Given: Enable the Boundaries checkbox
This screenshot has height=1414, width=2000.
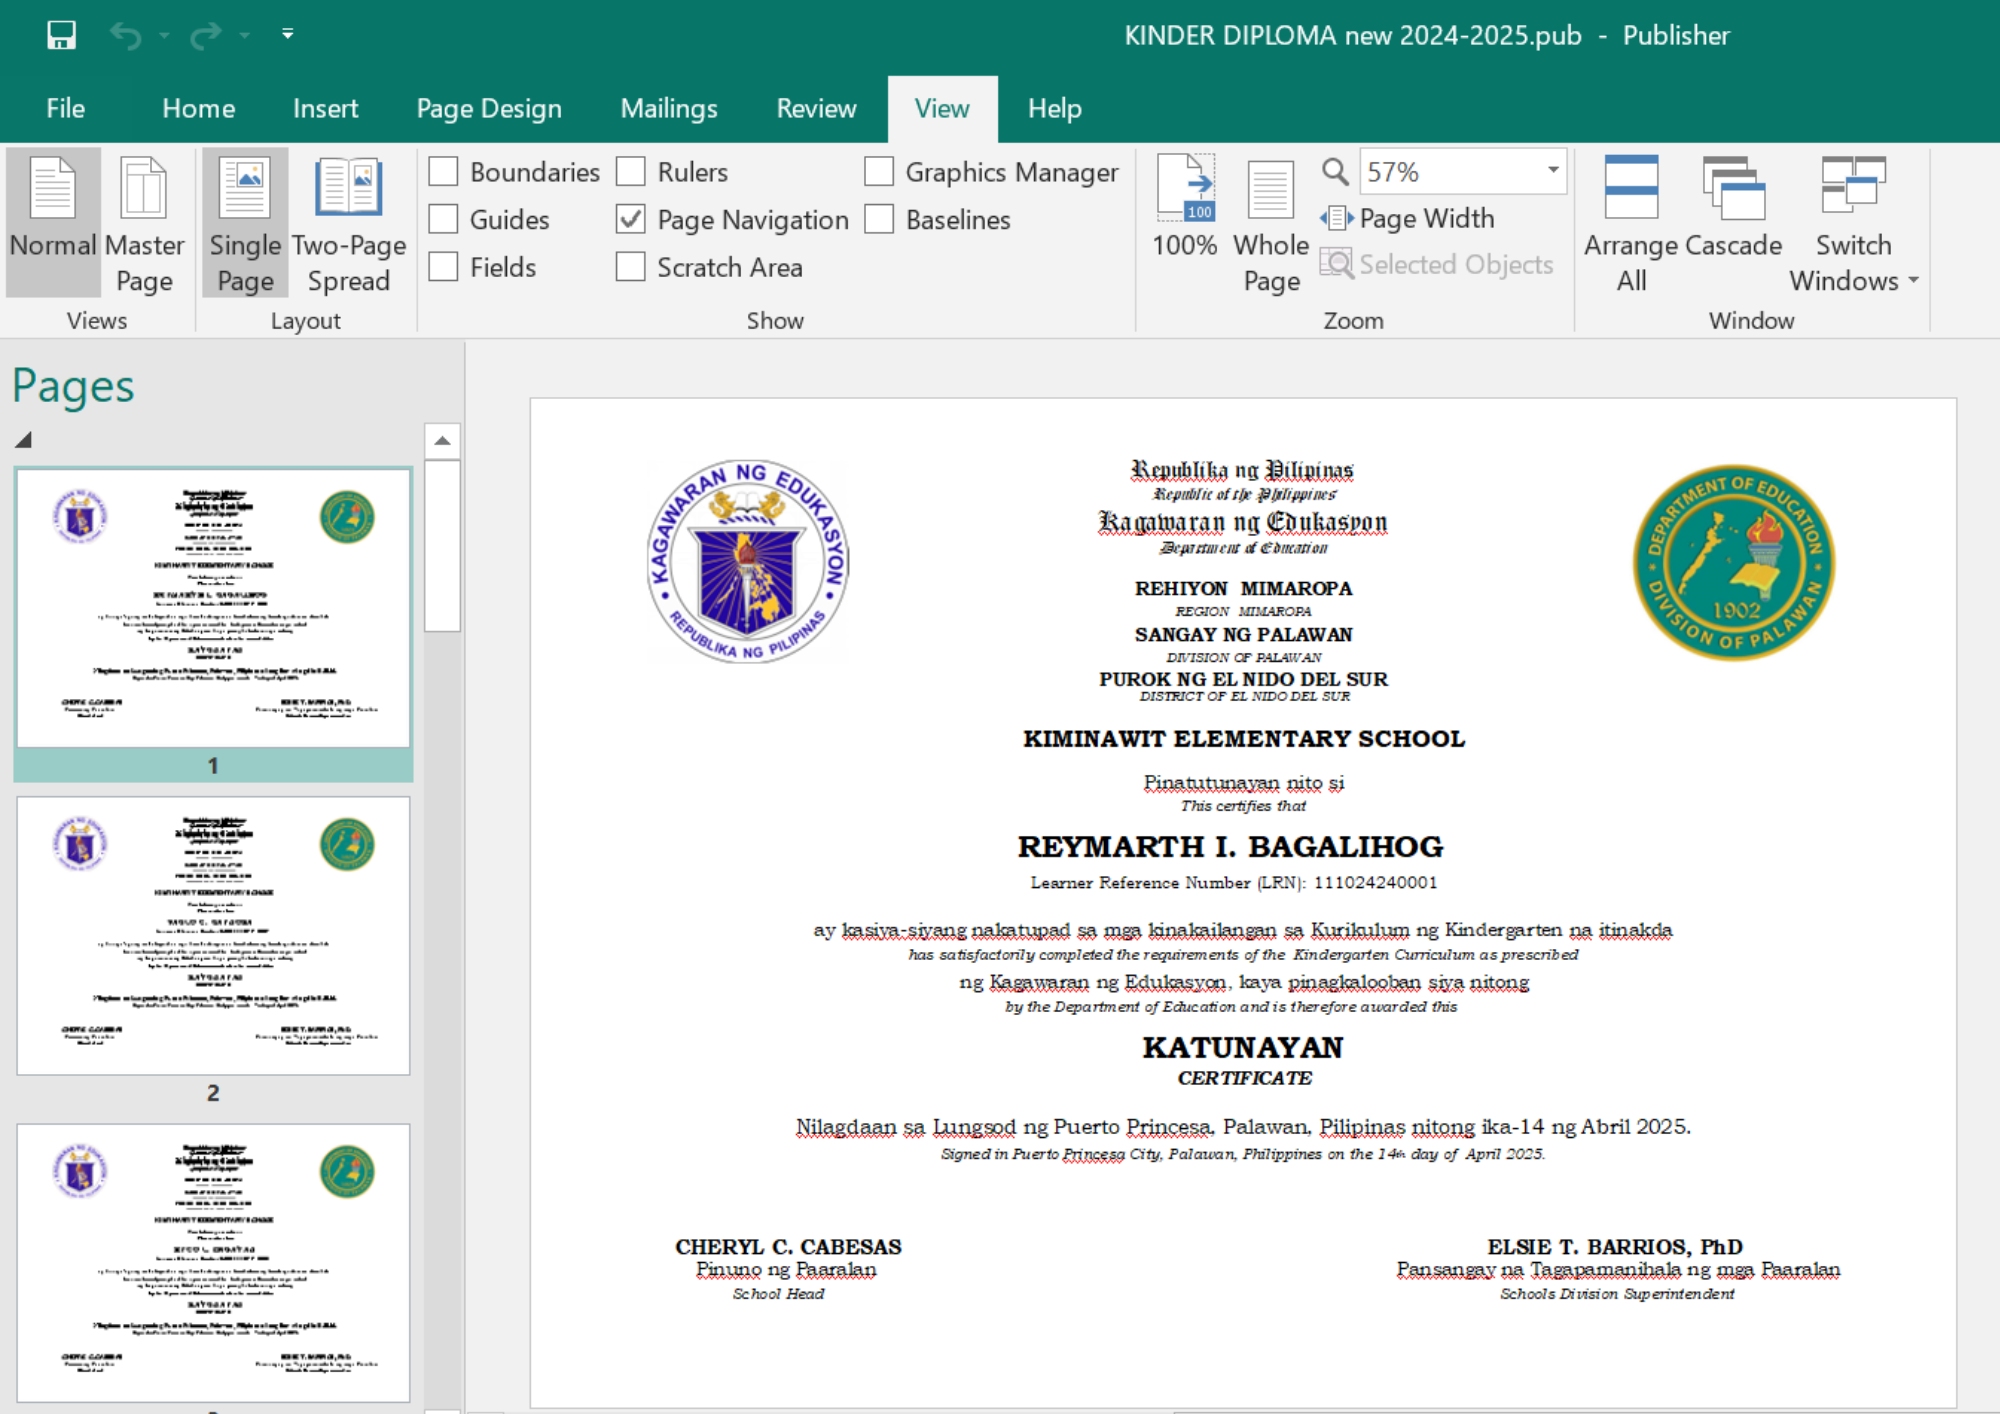Looking at the screenshot, I should (443, 172).
